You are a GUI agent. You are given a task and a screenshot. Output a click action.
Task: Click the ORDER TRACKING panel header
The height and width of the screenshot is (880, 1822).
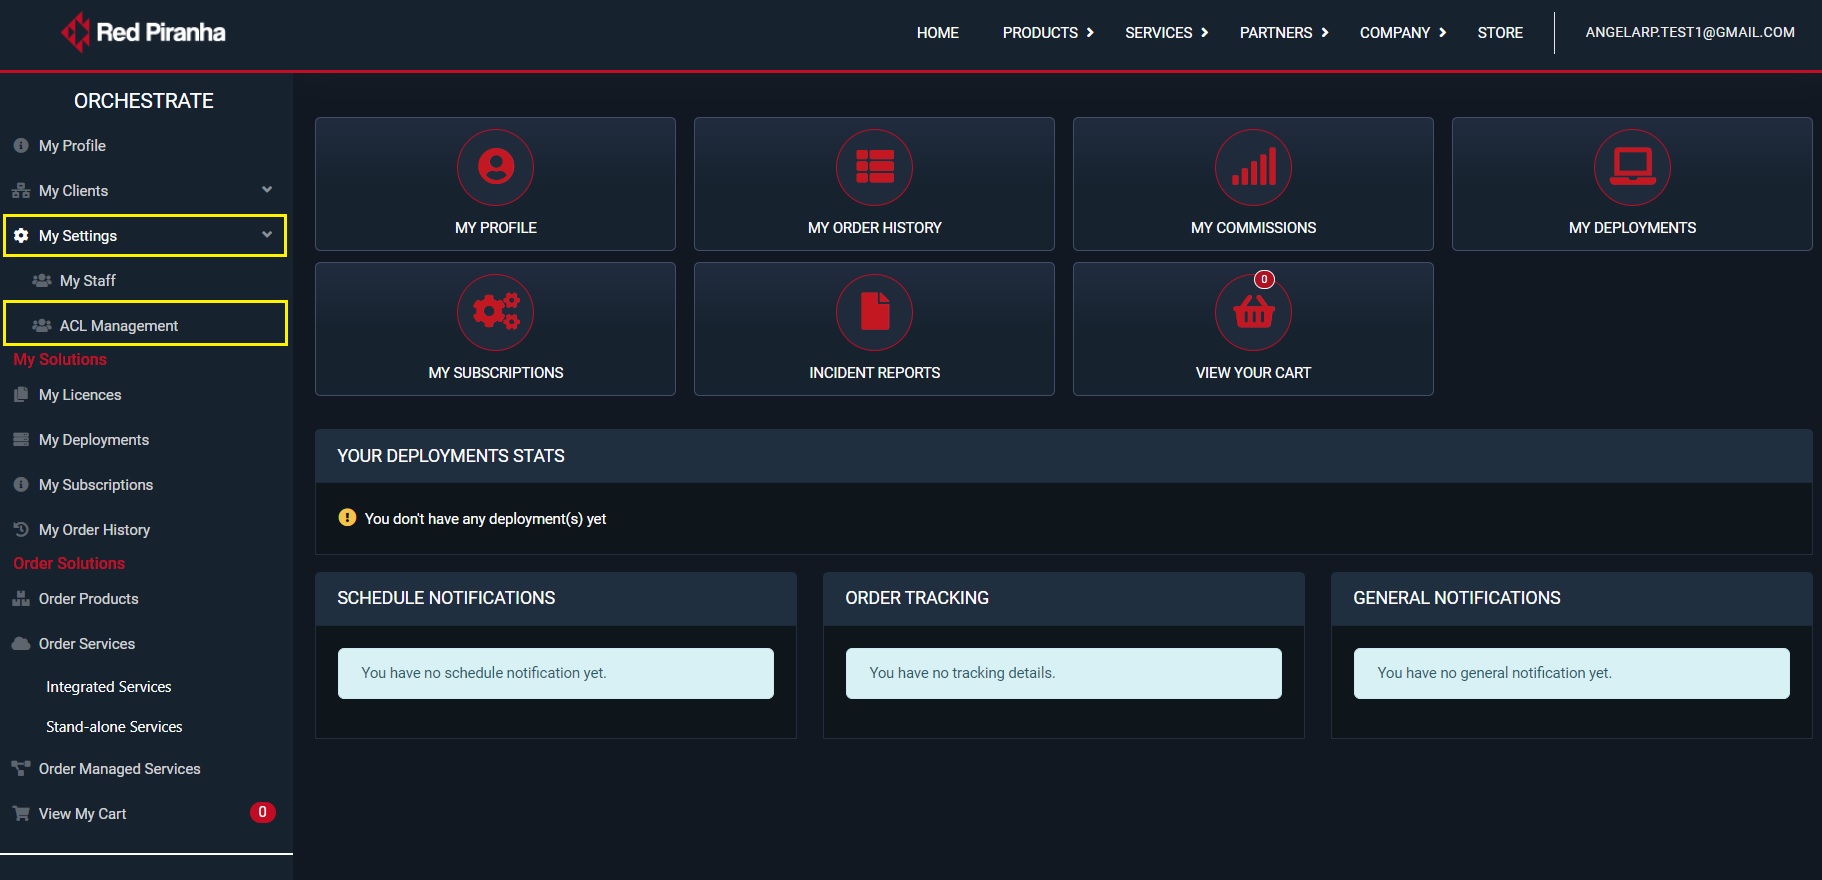[1064, 598]
